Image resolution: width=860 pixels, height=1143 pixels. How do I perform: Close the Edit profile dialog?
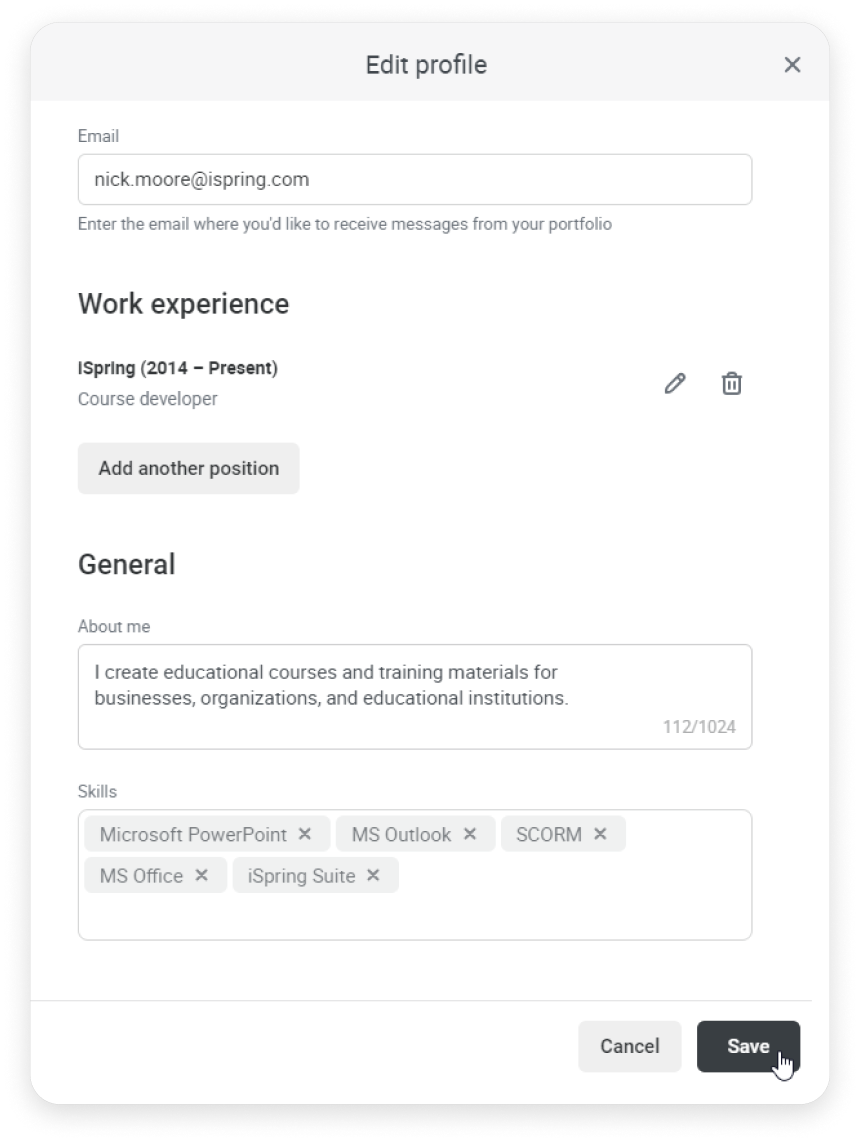(792, 65)
